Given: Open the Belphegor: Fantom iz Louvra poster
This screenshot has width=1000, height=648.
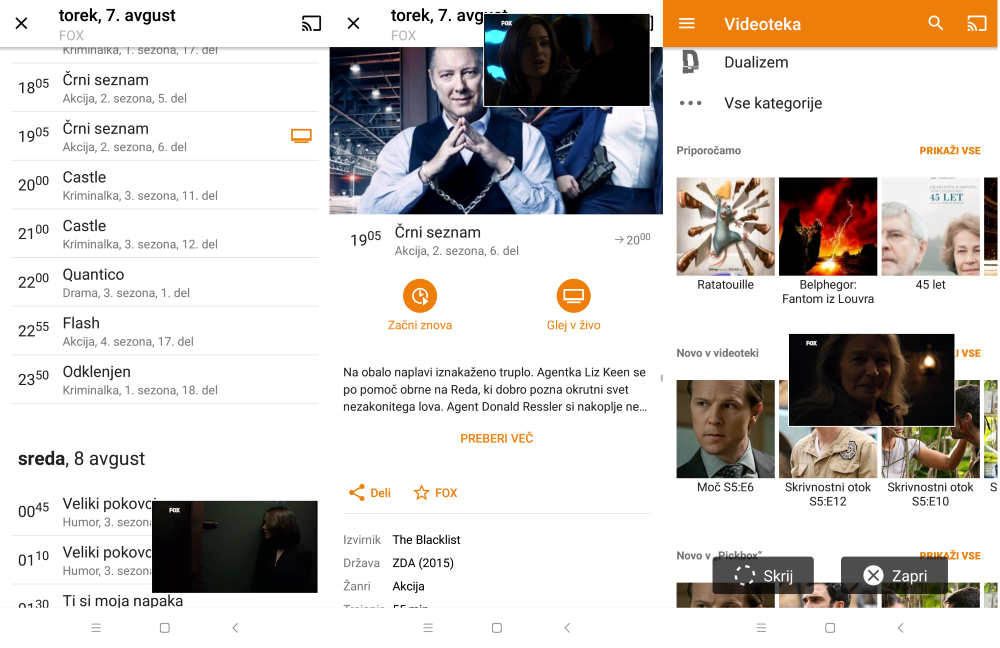Looking at the screenshot, I should (828, 227).
